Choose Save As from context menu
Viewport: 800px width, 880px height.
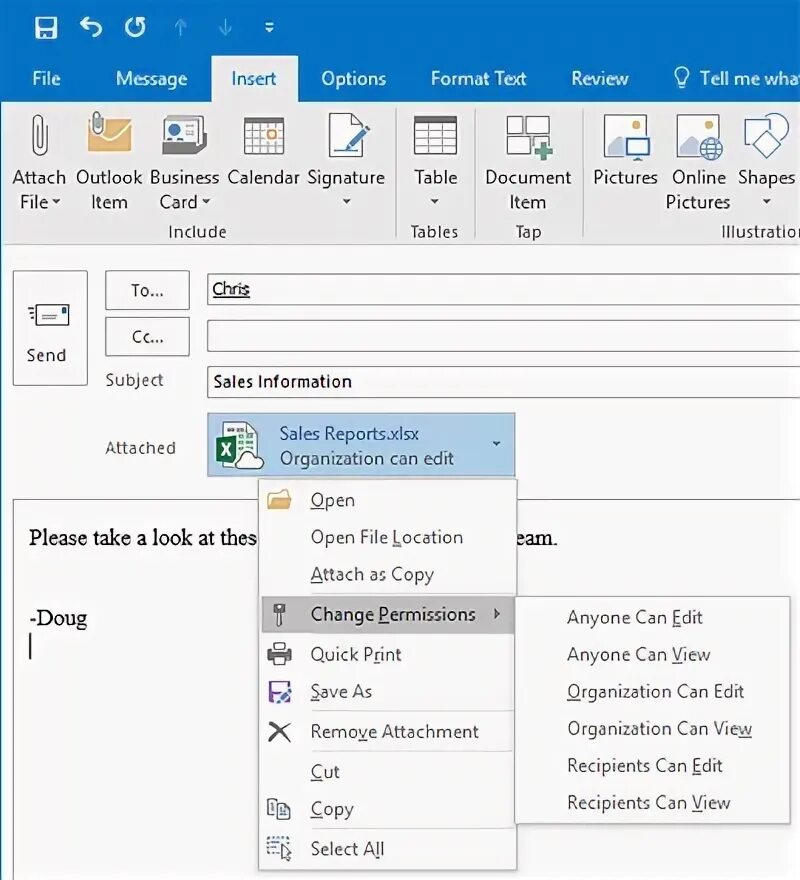(x=387, y=692)
